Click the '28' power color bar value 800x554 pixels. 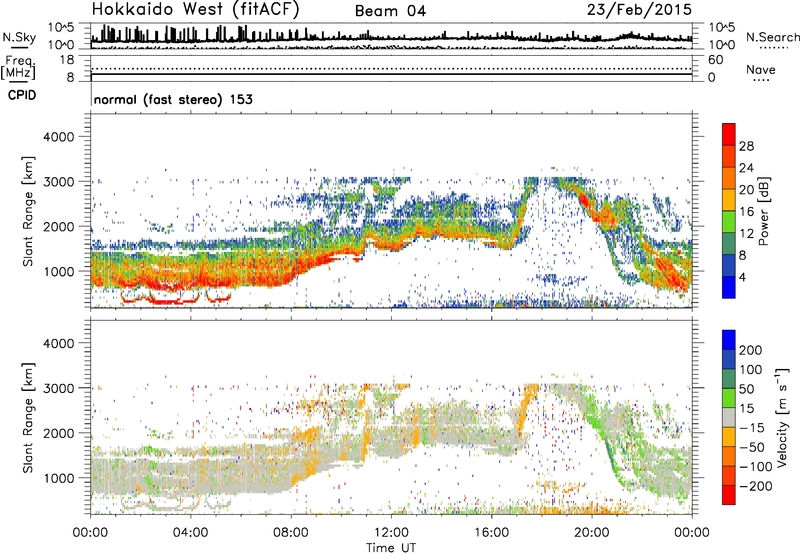pyautogui.click(x=746, y=146)
